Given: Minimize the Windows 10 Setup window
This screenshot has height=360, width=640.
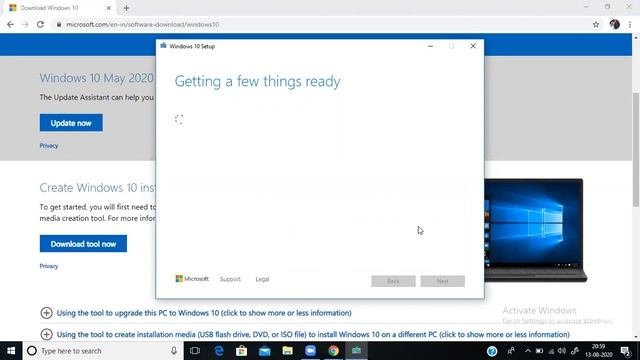Looking at the screenshot, I should (430, 46).
